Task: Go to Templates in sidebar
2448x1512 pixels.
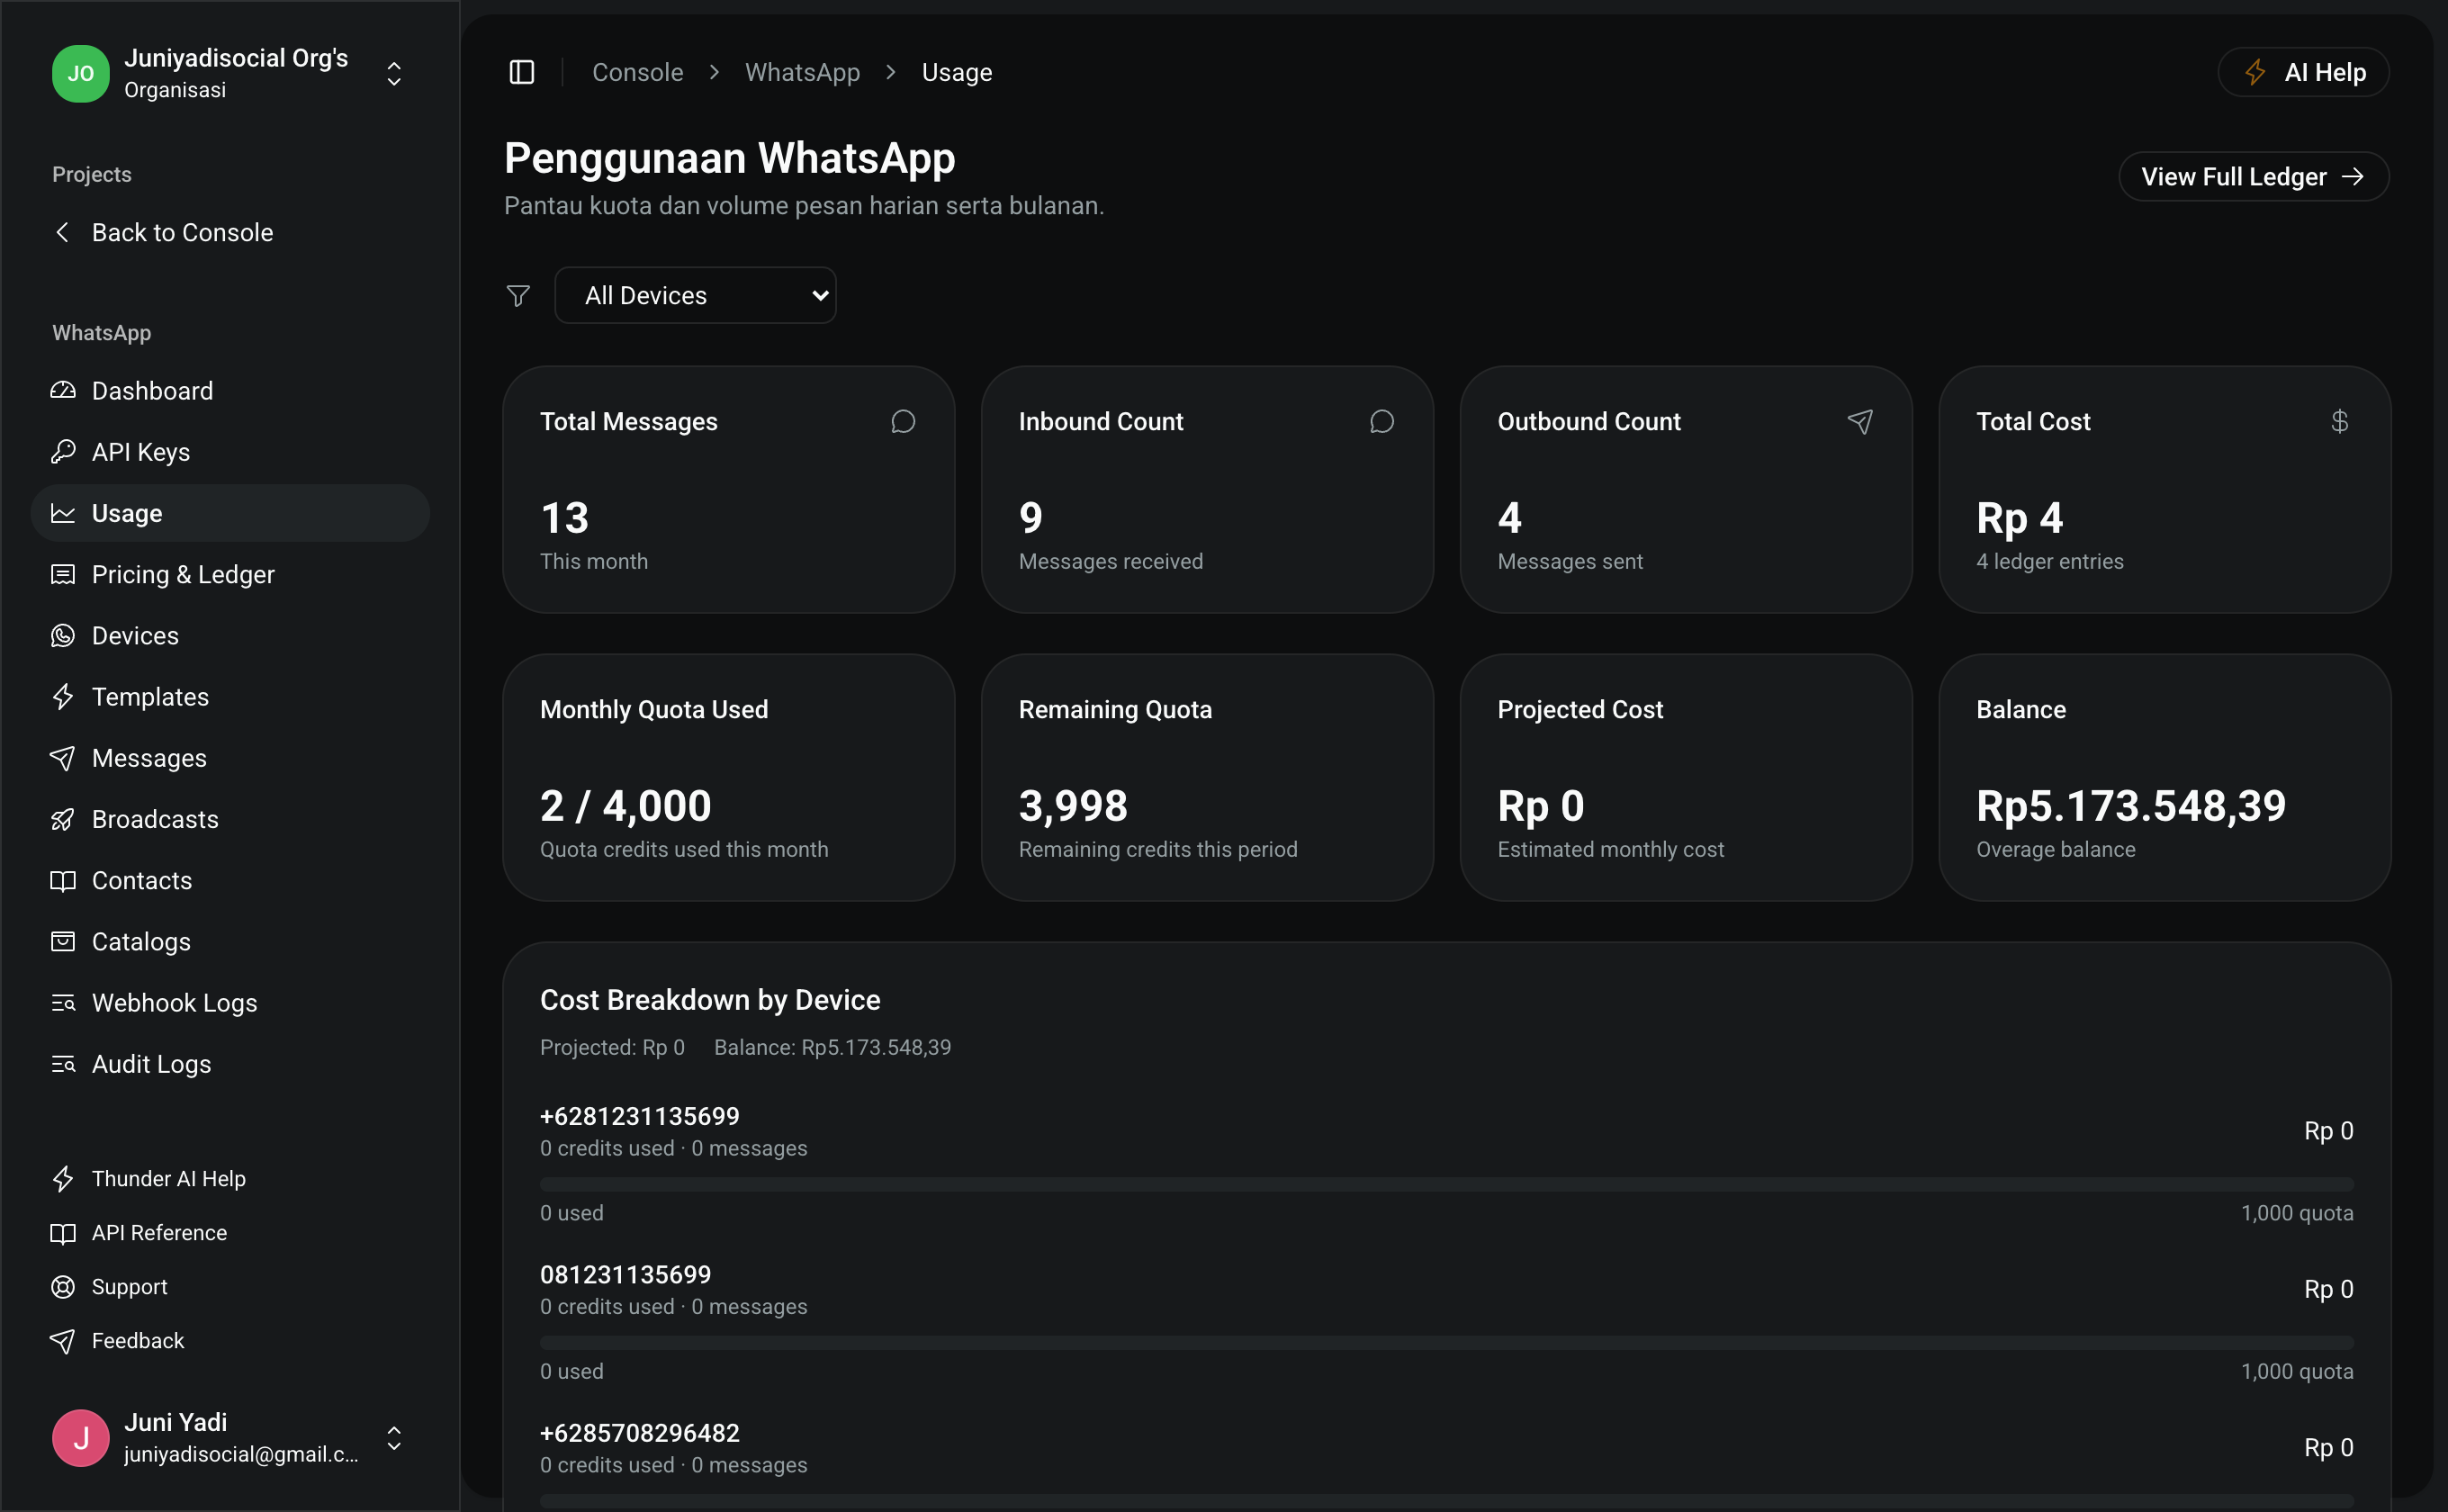Action: point(230,697)
